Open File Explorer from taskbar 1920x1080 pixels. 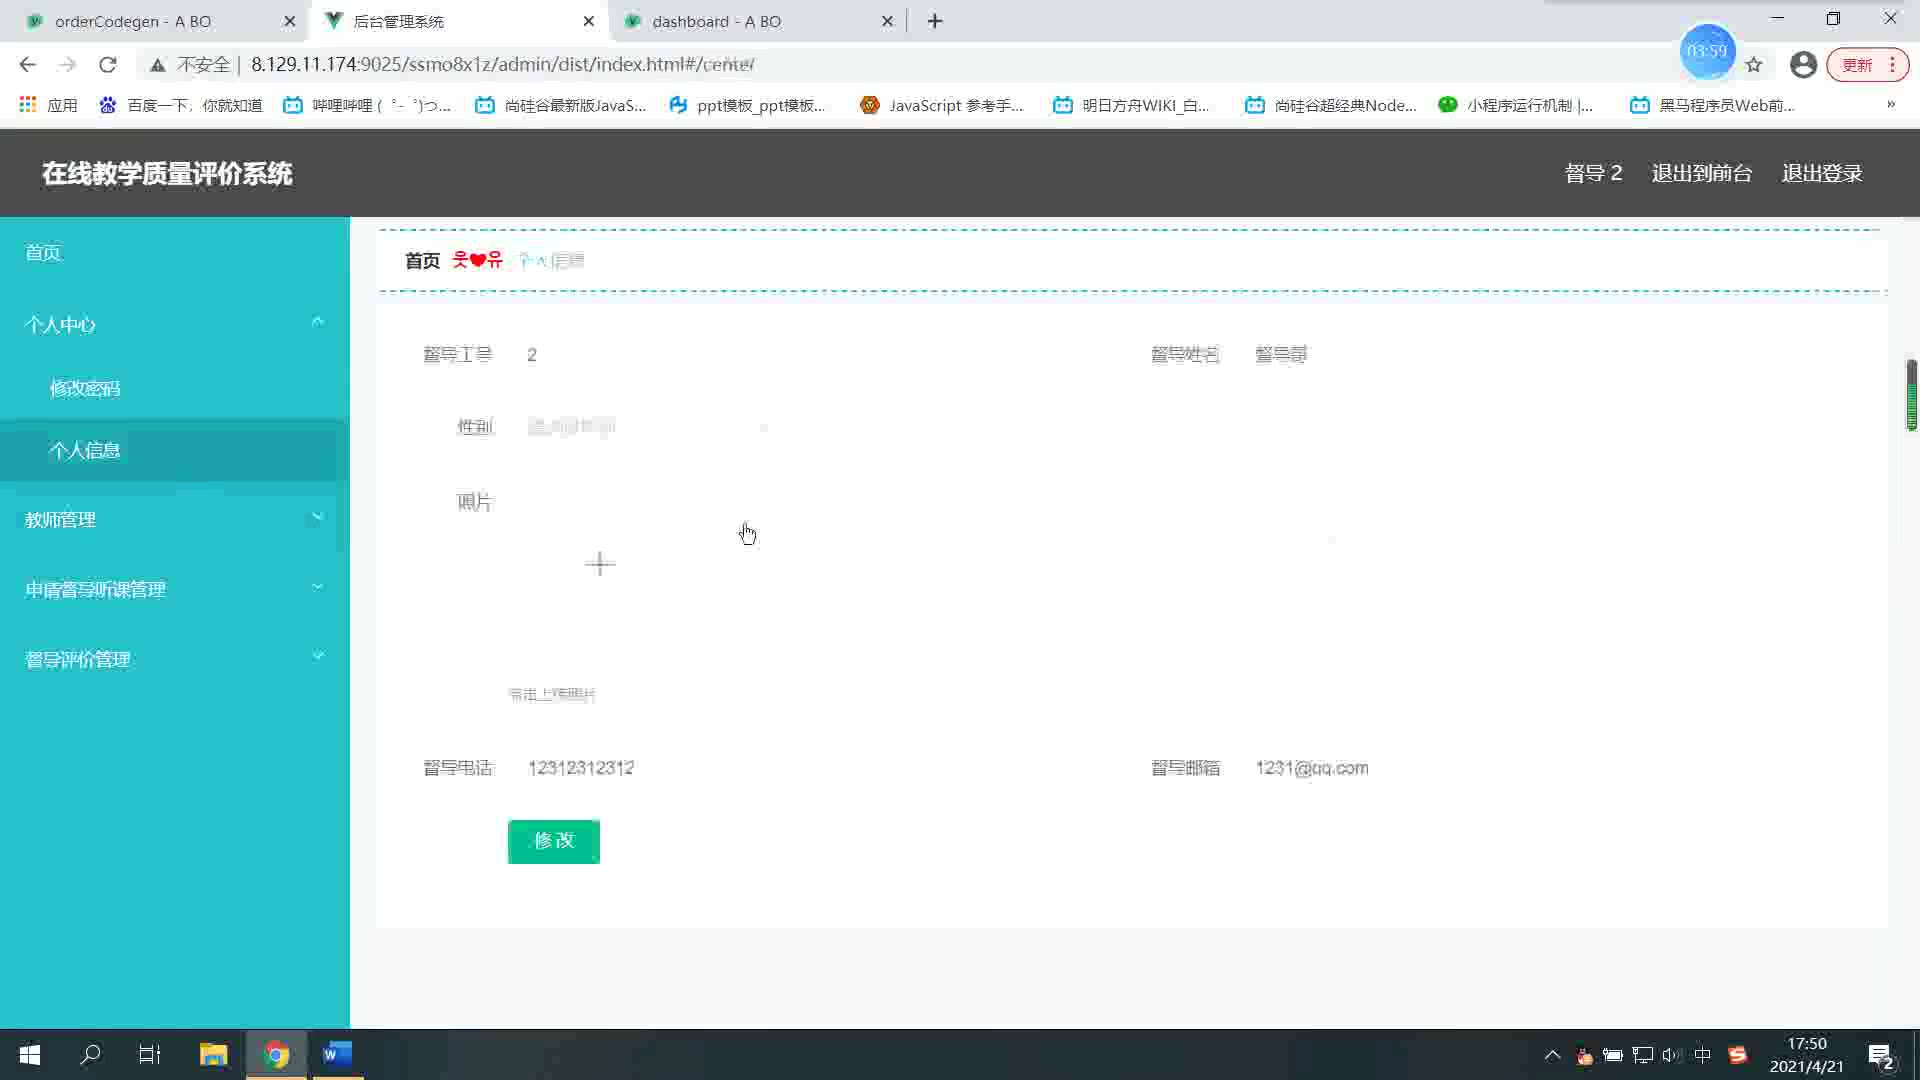tap(213, 1054)
